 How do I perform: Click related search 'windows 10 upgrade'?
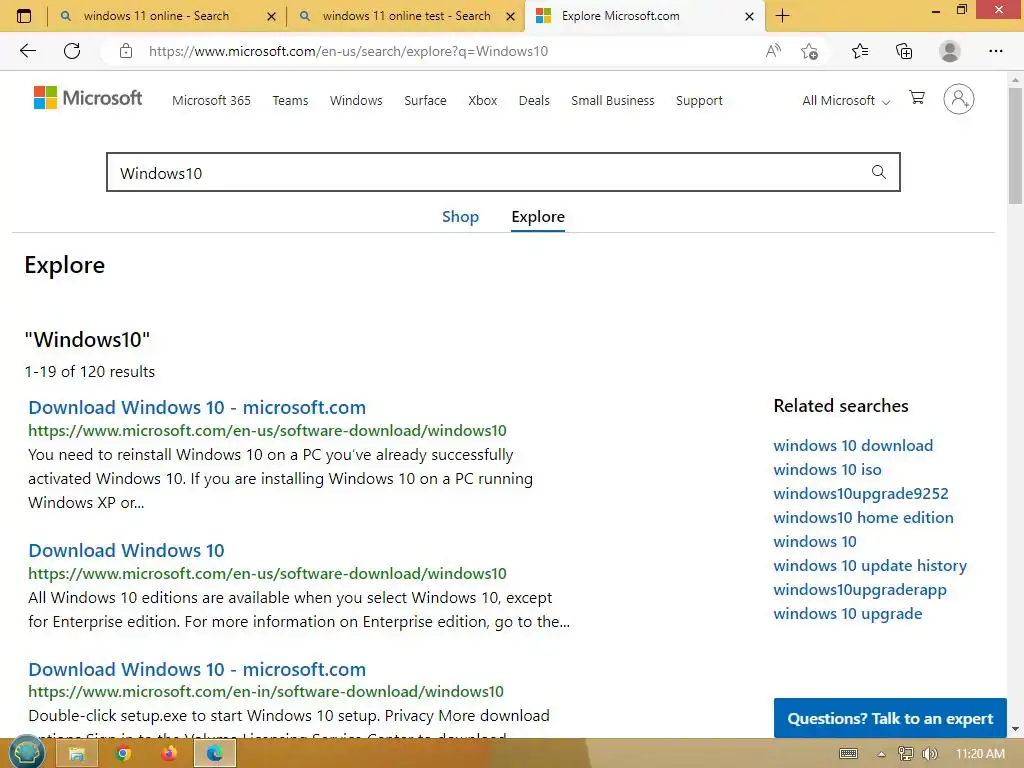(x=848, y=614)
